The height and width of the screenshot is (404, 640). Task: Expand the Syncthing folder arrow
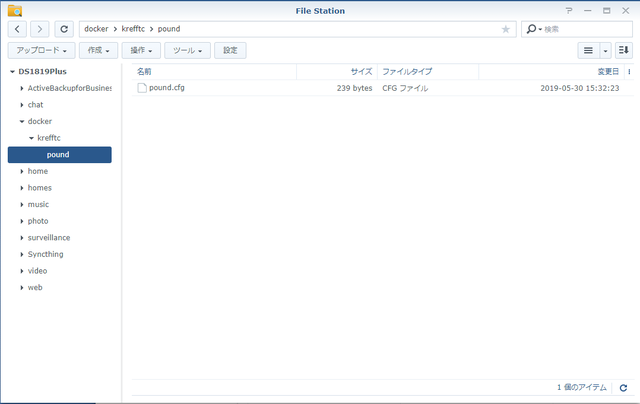[22, 255]
